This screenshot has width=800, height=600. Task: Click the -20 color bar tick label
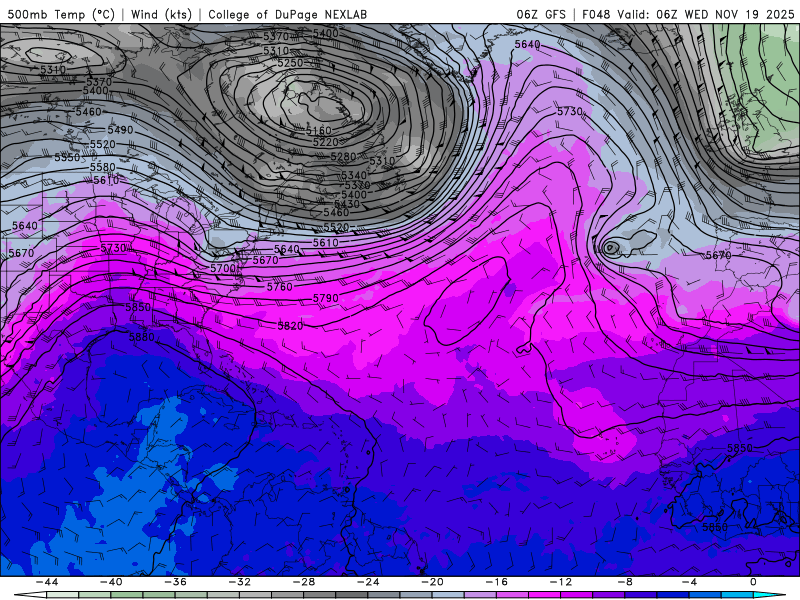pyautogui.click(x=433, y=582)
